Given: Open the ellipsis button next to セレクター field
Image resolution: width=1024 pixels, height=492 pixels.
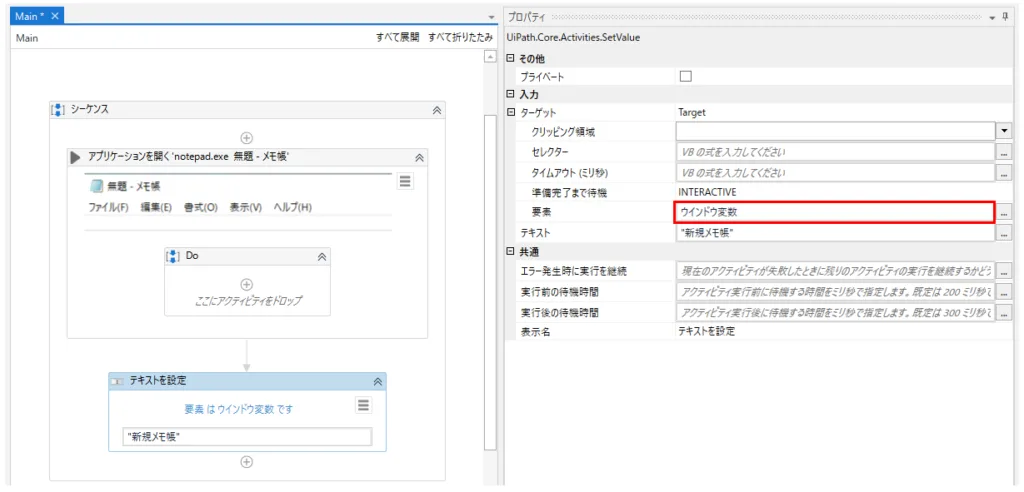Looking at the screenshot, I should (x=1005, y=152).
